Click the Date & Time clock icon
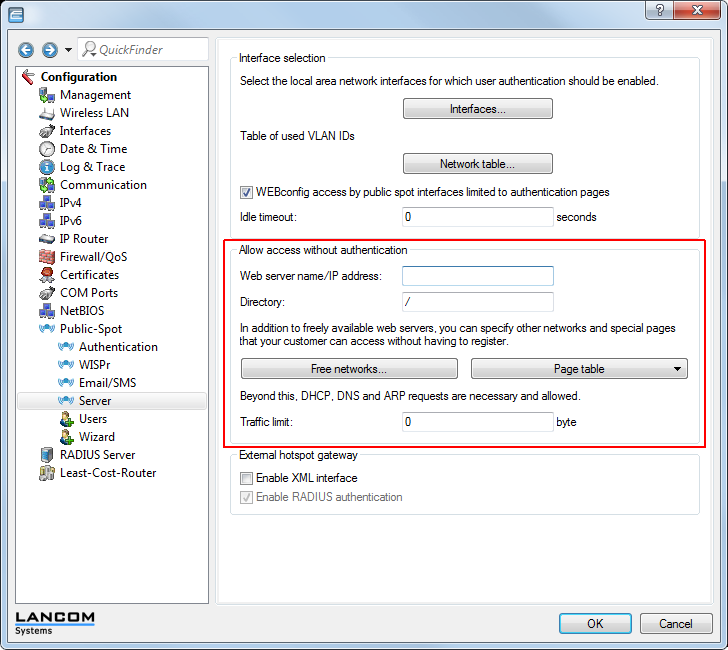The height and width of the screenshot is (650, 728). (x=46, y=149)
